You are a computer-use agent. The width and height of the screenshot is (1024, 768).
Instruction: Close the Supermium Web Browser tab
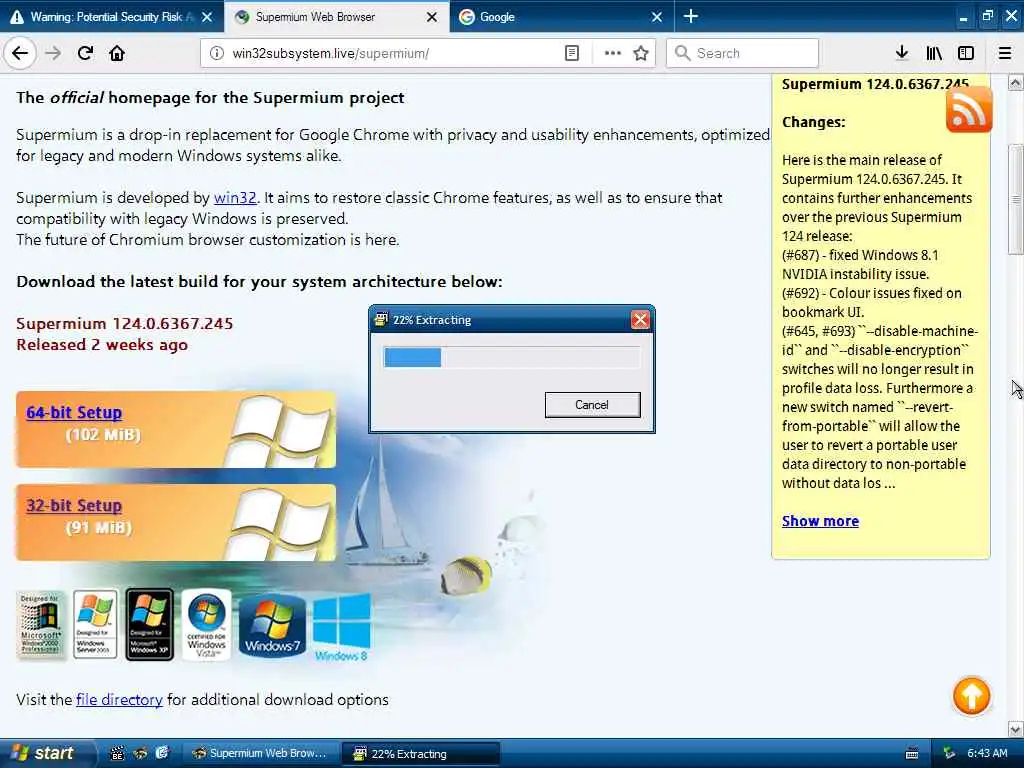tap(432, 17)
